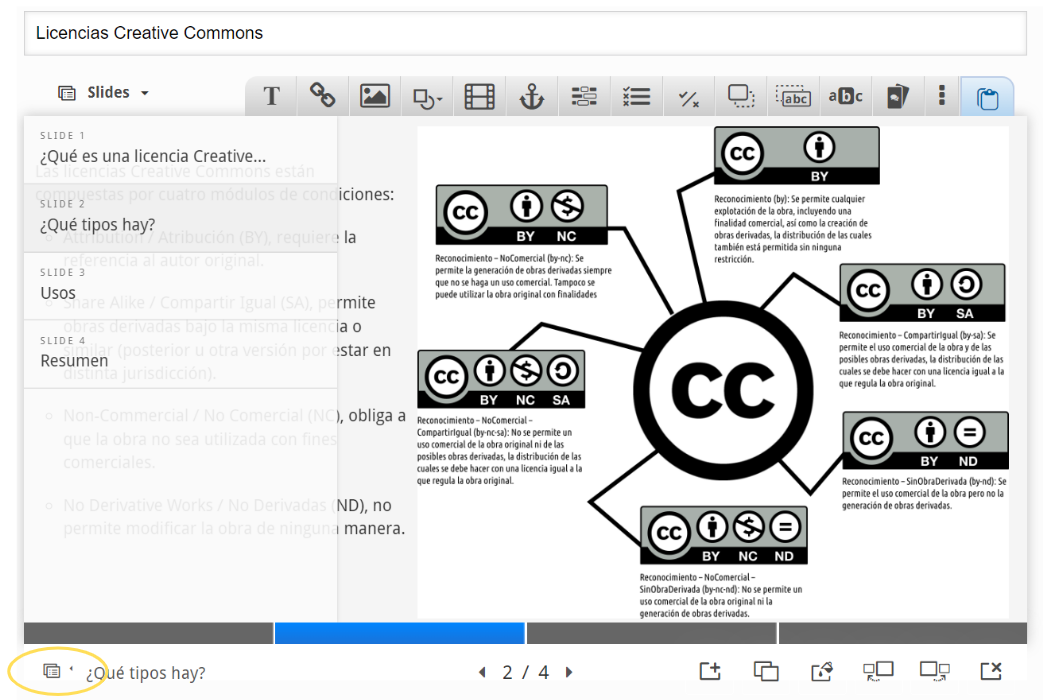Edit the slide background settings
The image size is (1056, 700).
pos(822,671)
